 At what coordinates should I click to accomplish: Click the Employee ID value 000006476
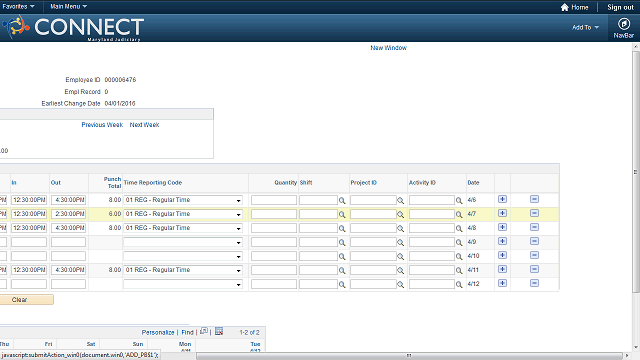click(120, 80)
